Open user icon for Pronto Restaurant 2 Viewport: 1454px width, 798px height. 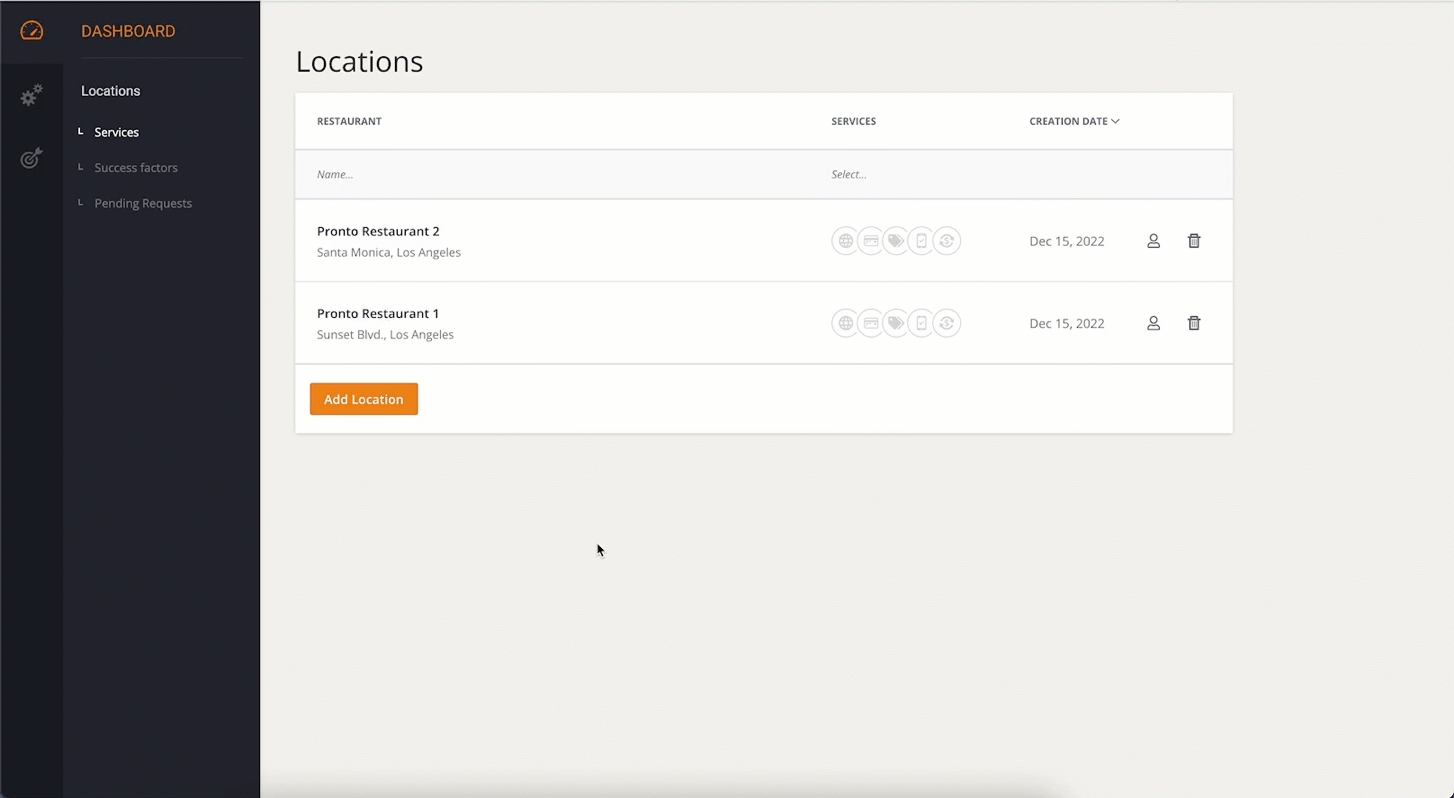1153,241
